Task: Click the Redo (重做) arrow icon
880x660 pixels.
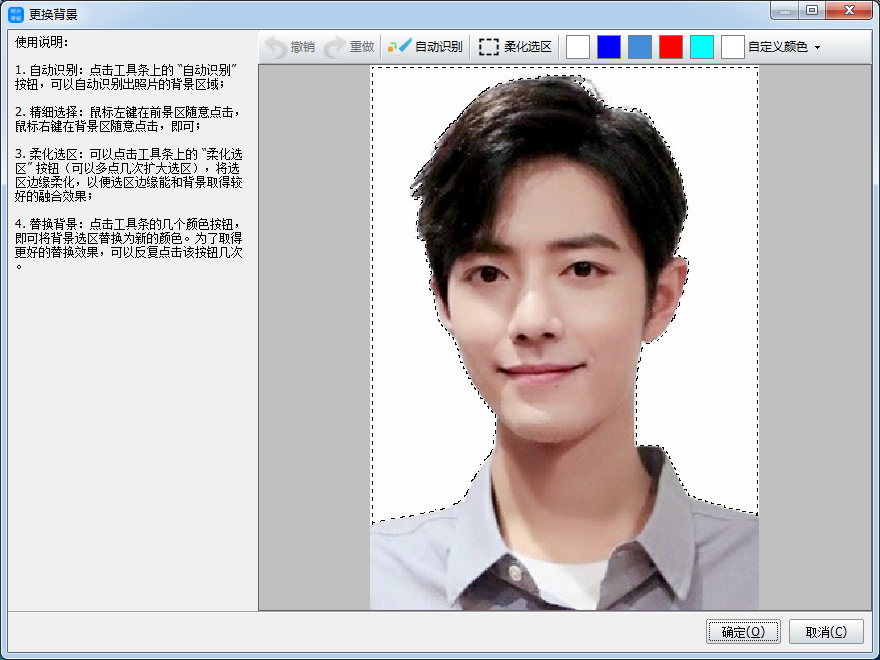Action: (335, 47)
